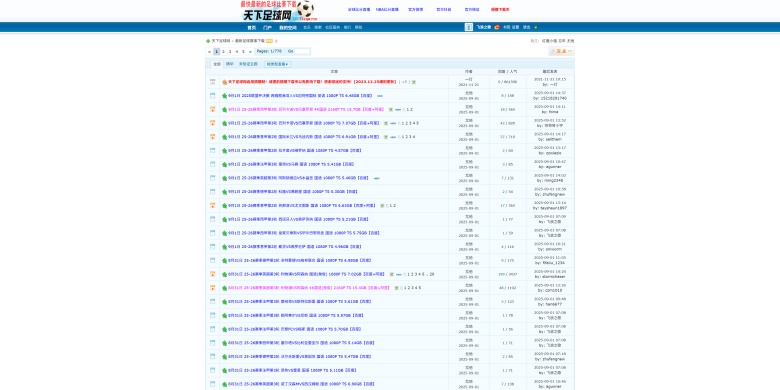Open page 5 of the 1080P thread with pages 1-5
780x390 pixels.
click(x=417, y=123)
